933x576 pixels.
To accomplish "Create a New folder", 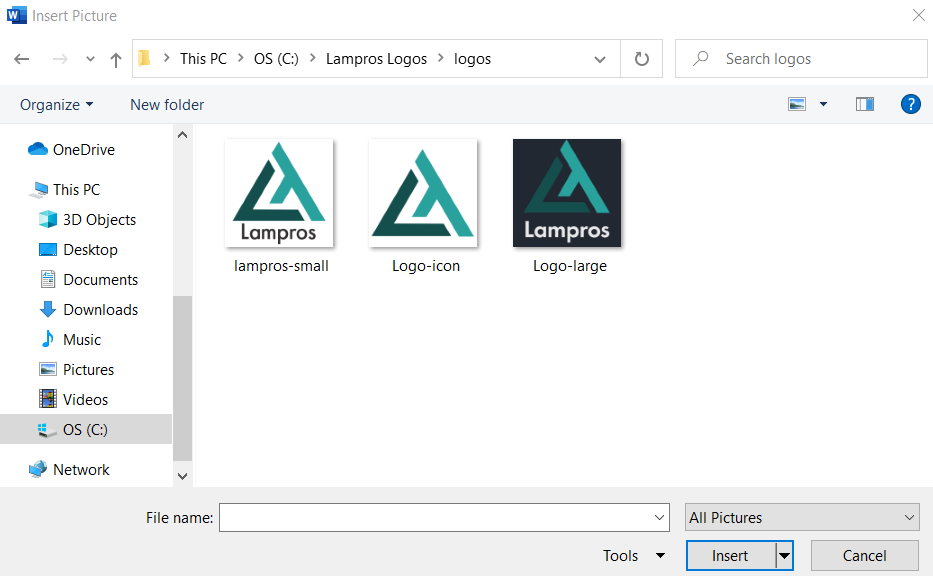I will pyautogui.click(x=167, y=105).
